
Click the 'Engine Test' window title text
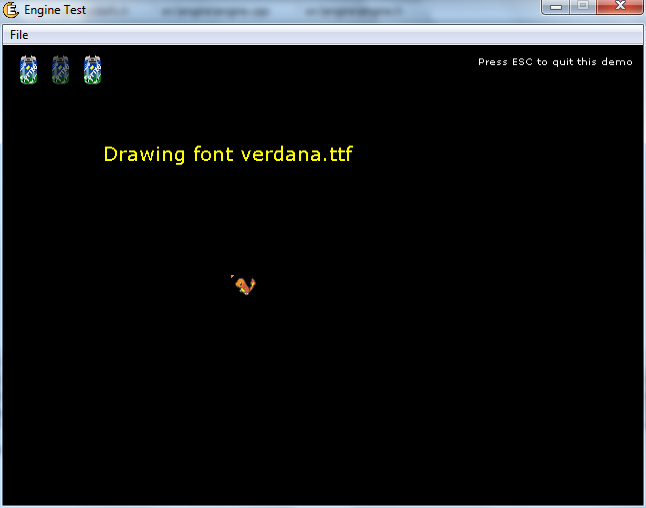[55, 10]
